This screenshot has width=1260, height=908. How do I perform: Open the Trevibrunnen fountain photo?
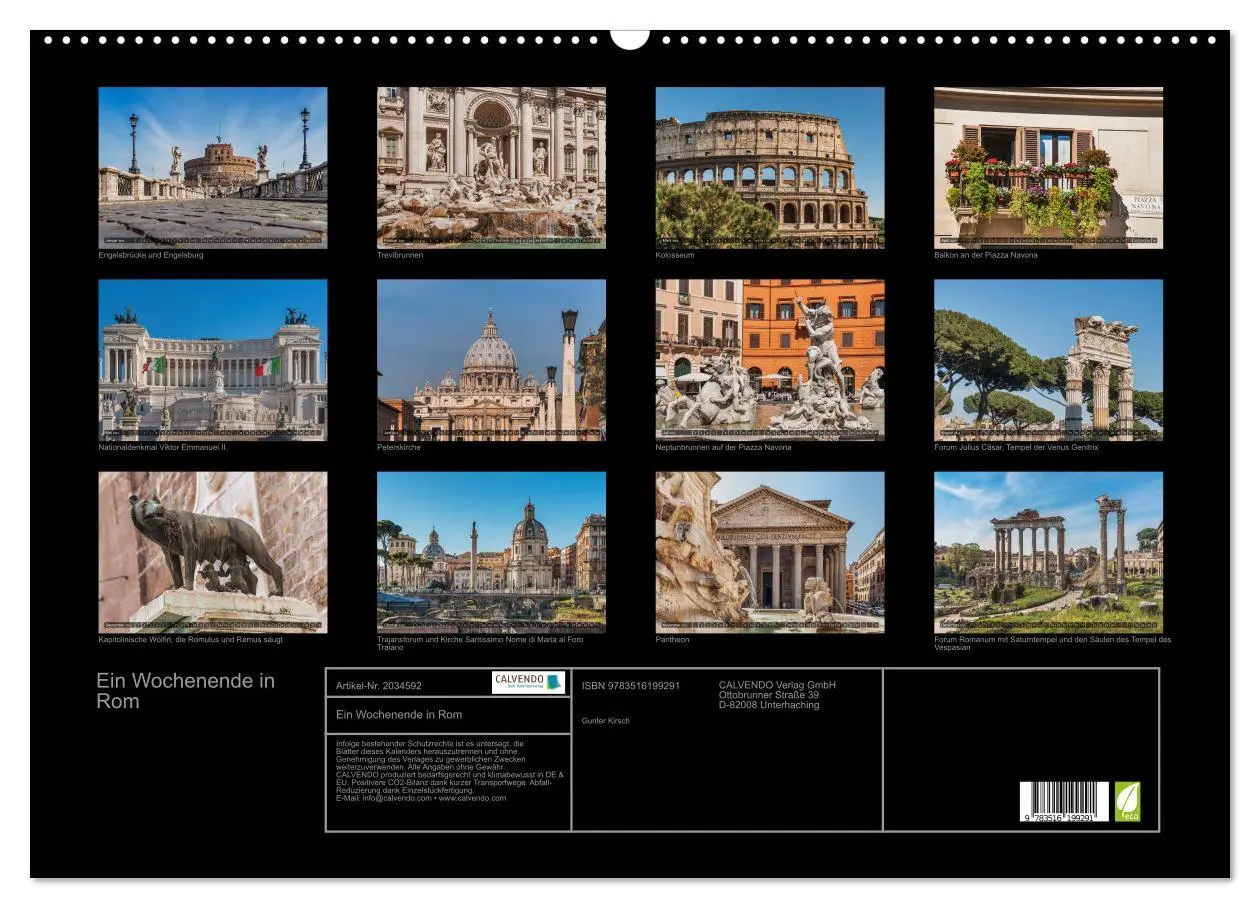(491, 167)
